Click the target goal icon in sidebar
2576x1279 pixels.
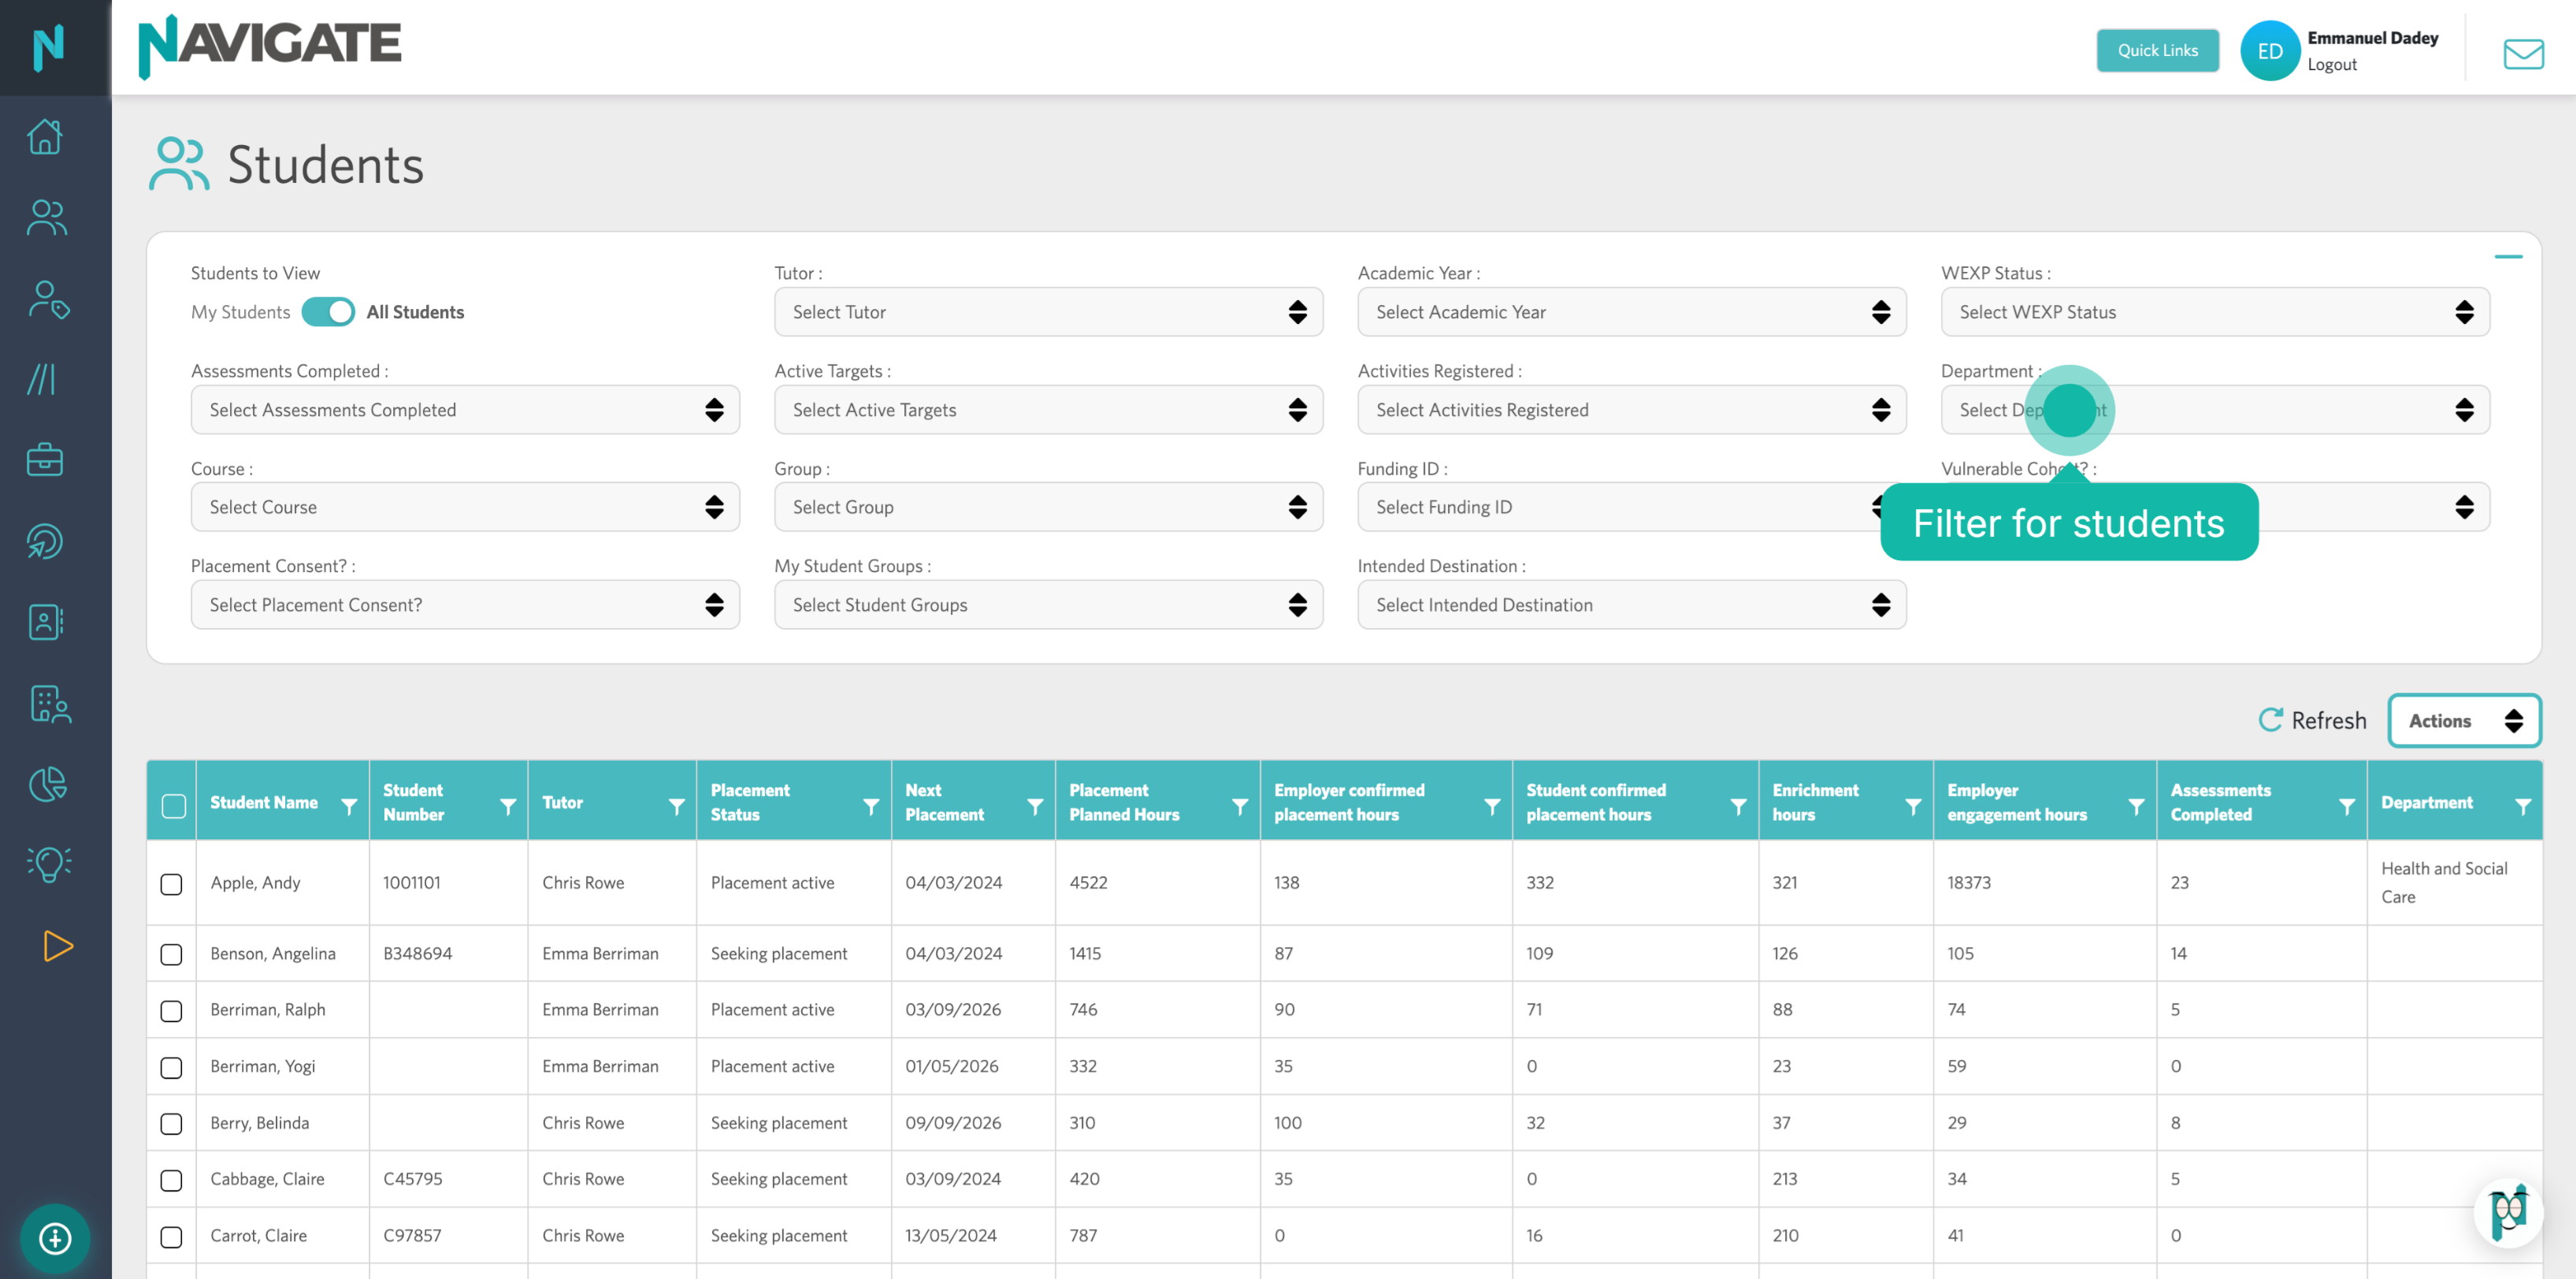point(45,541)
